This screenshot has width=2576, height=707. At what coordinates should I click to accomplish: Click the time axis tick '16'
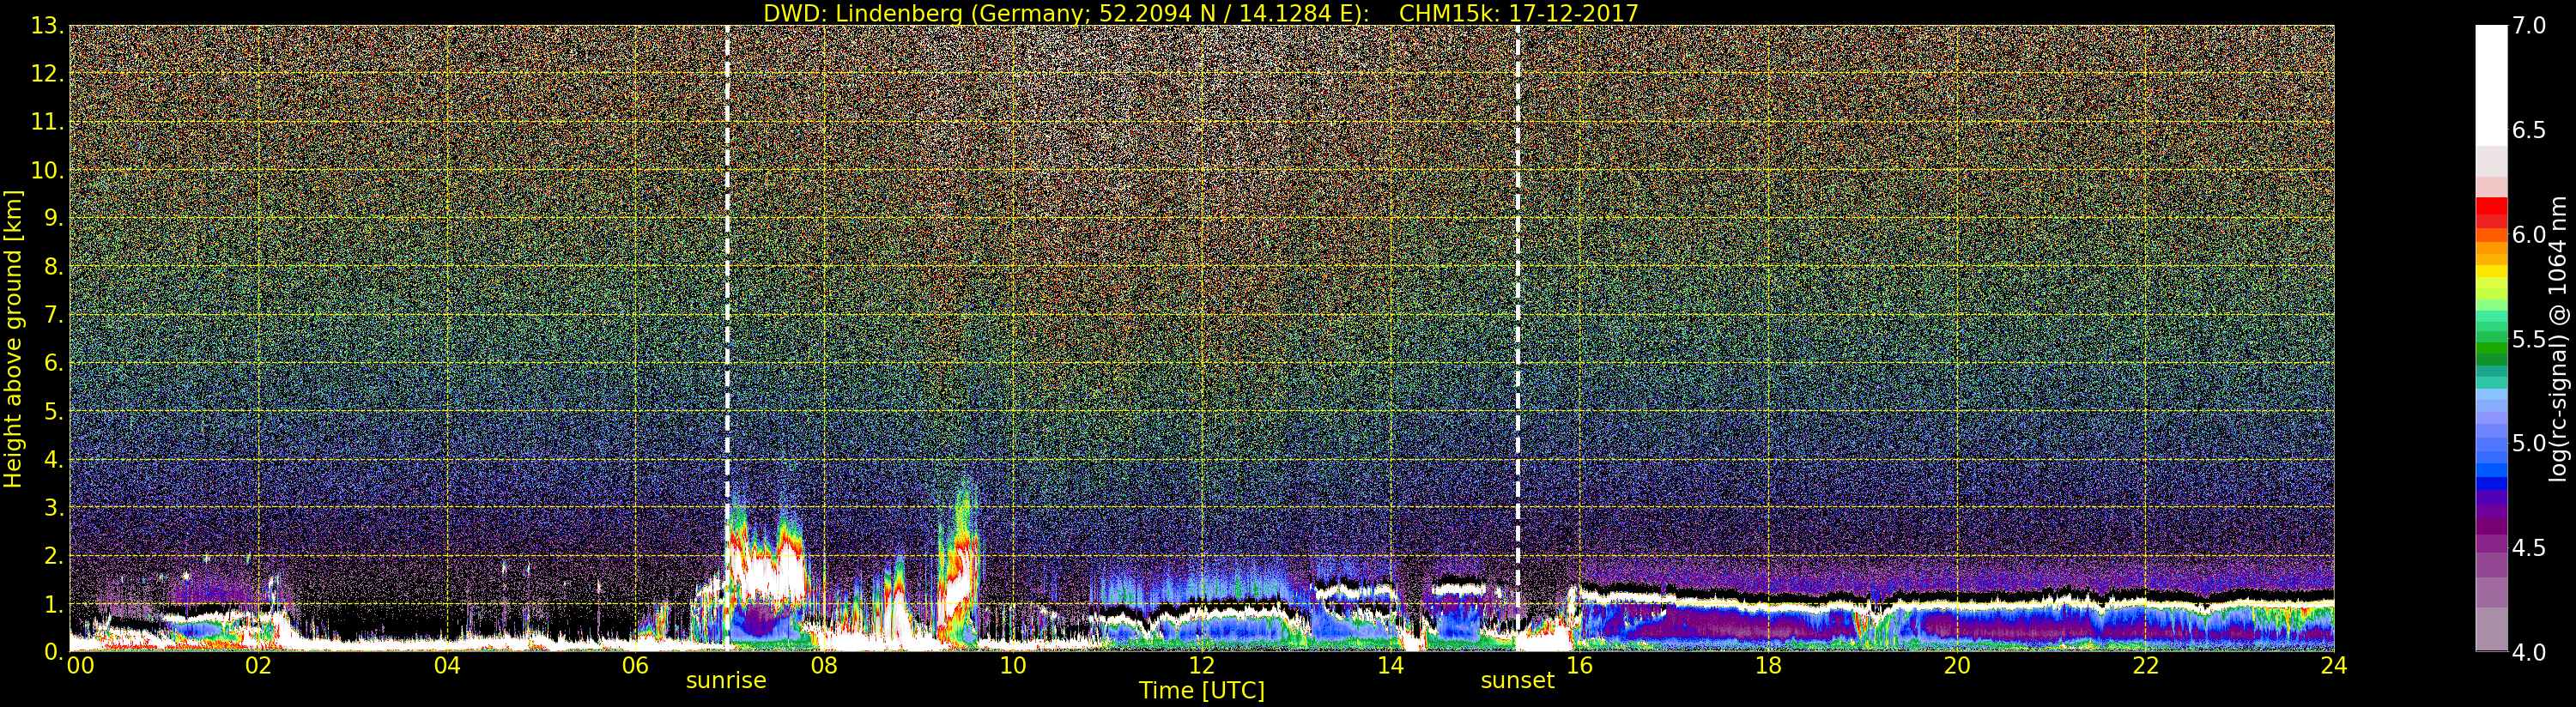(1579, 666)
